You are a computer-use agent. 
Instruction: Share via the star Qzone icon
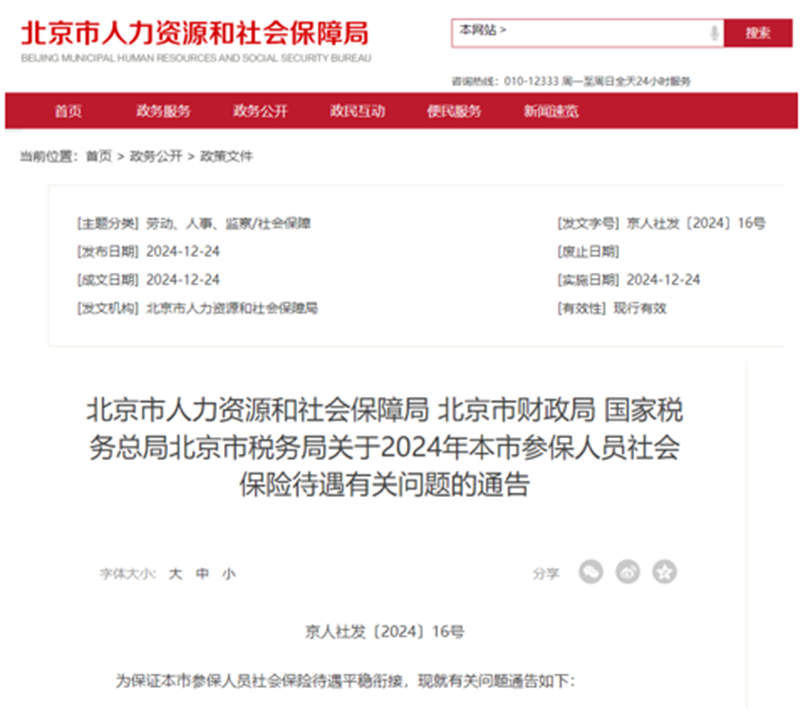point(665,572)
